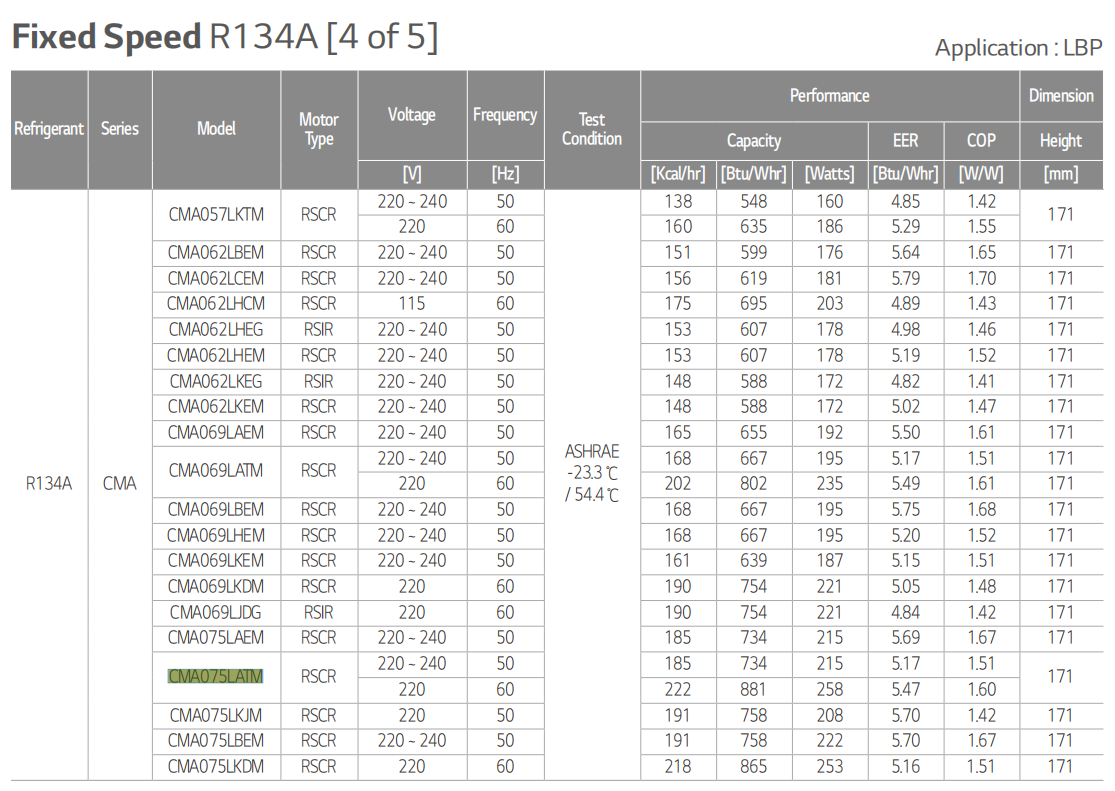Select the EER column header
This screenshot has height=791, width=1115.
[x=905, y=141]
